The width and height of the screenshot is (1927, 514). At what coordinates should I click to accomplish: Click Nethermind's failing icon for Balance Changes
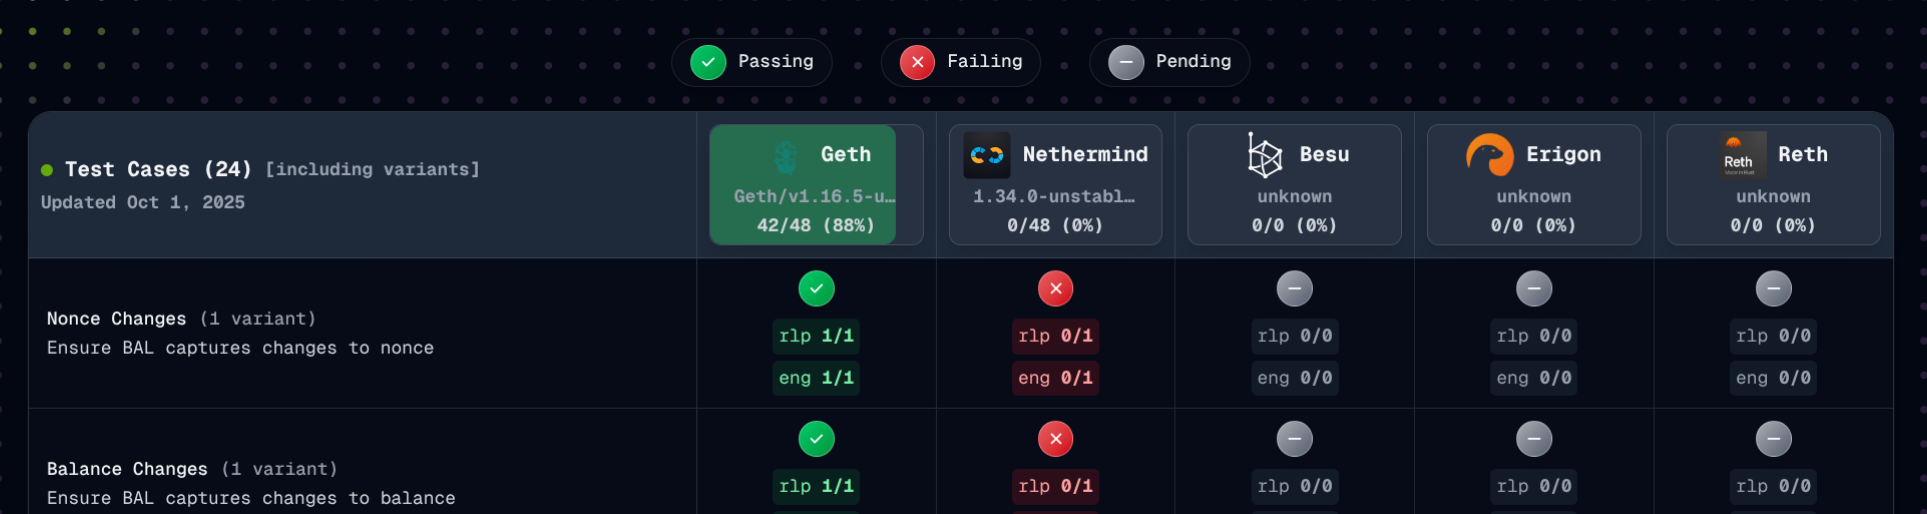[x=1055, y=439]
